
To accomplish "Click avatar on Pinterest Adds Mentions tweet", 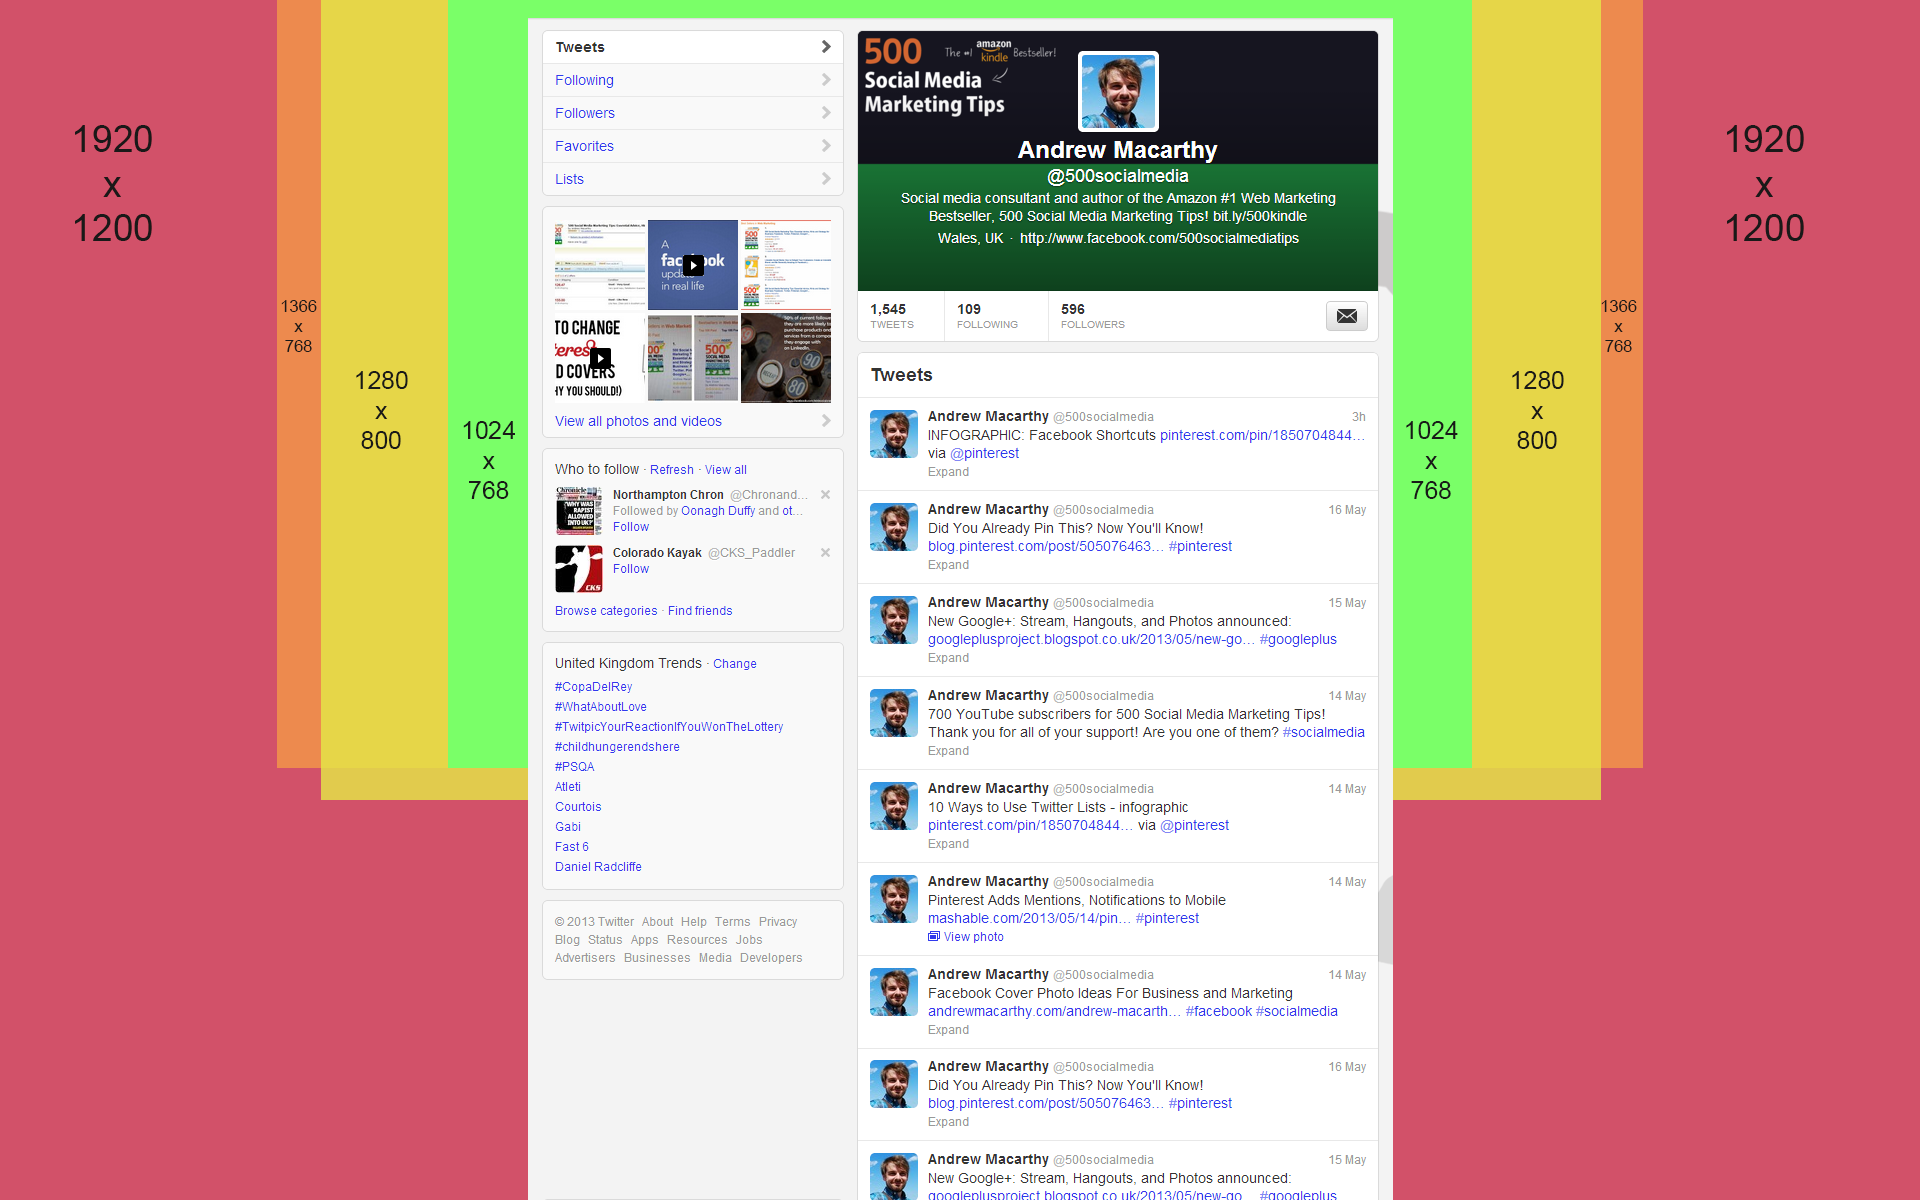I will pos(894,899).
